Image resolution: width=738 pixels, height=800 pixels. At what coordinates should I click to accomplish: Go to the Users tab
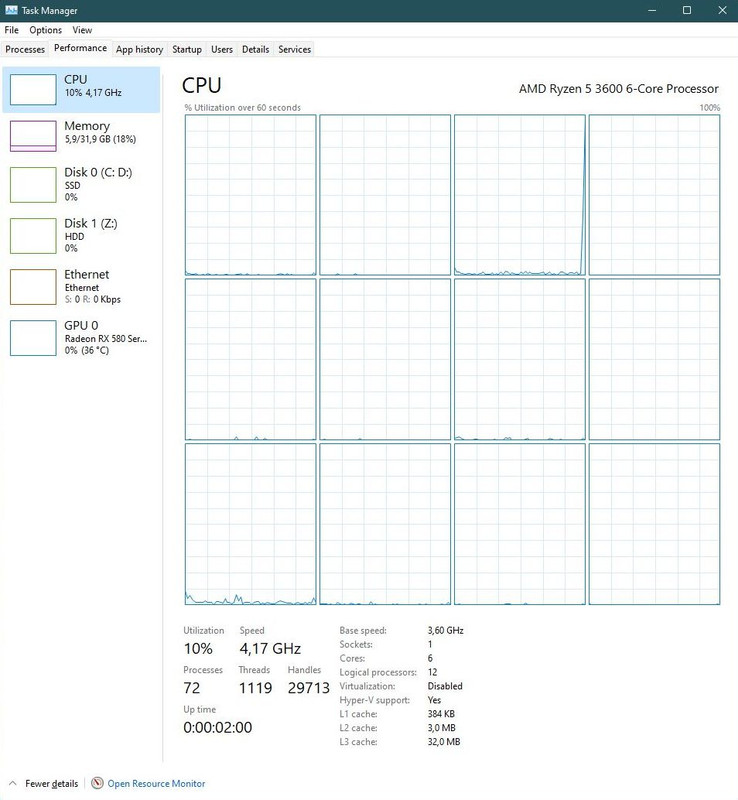coord(222,49)
